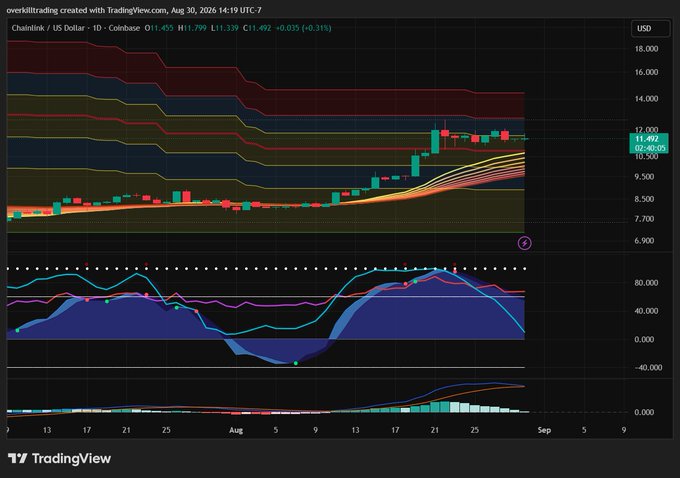Click the high value H11.799
This screenshot has width=680, height=478.
[x=192, y=28]
